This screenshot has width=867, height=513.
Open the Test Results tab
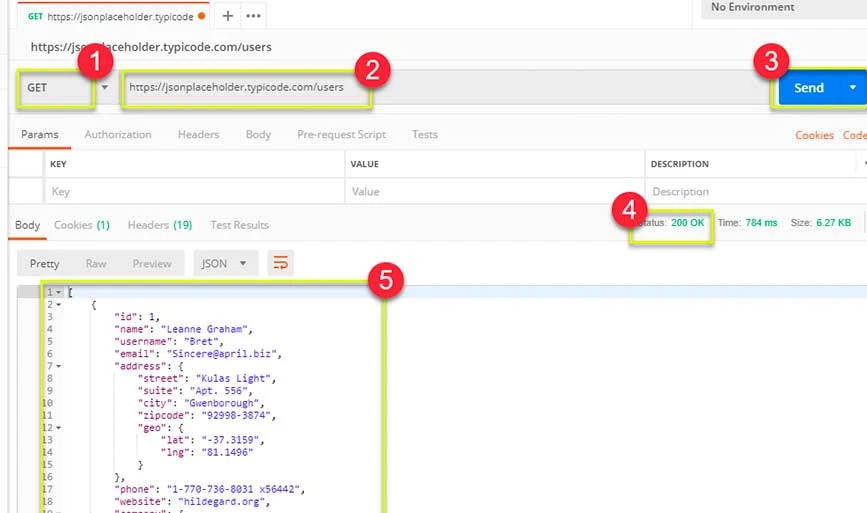239,225
